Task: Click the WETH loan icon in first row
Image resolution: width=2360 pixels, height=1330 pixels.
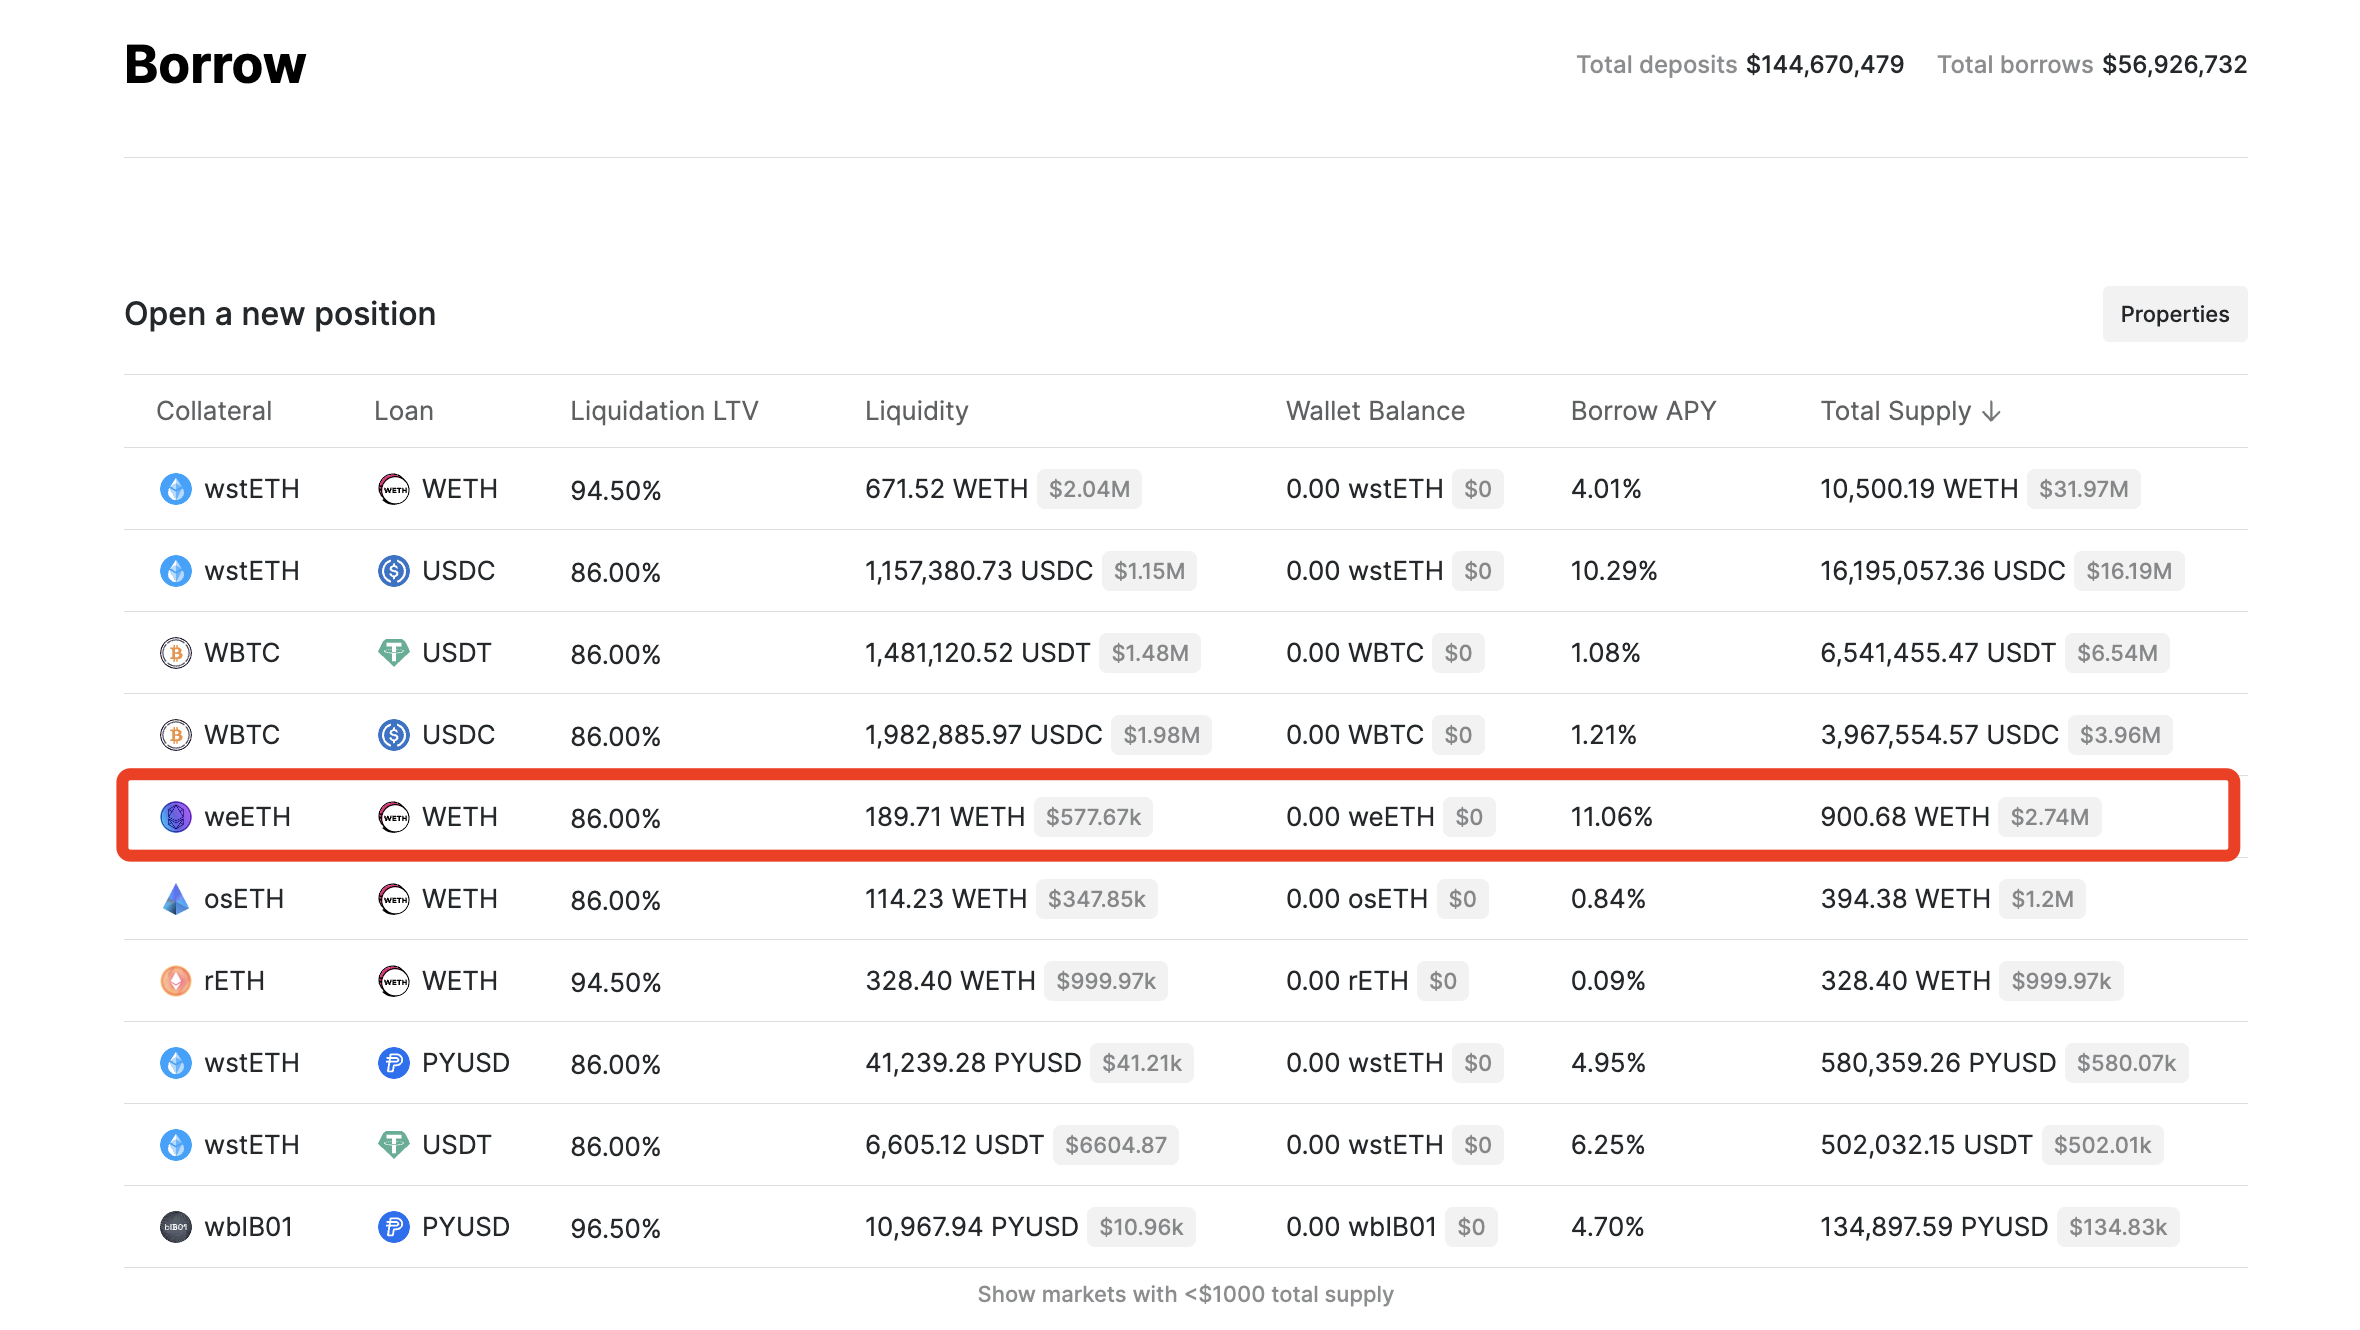Action: coord(394,489)
